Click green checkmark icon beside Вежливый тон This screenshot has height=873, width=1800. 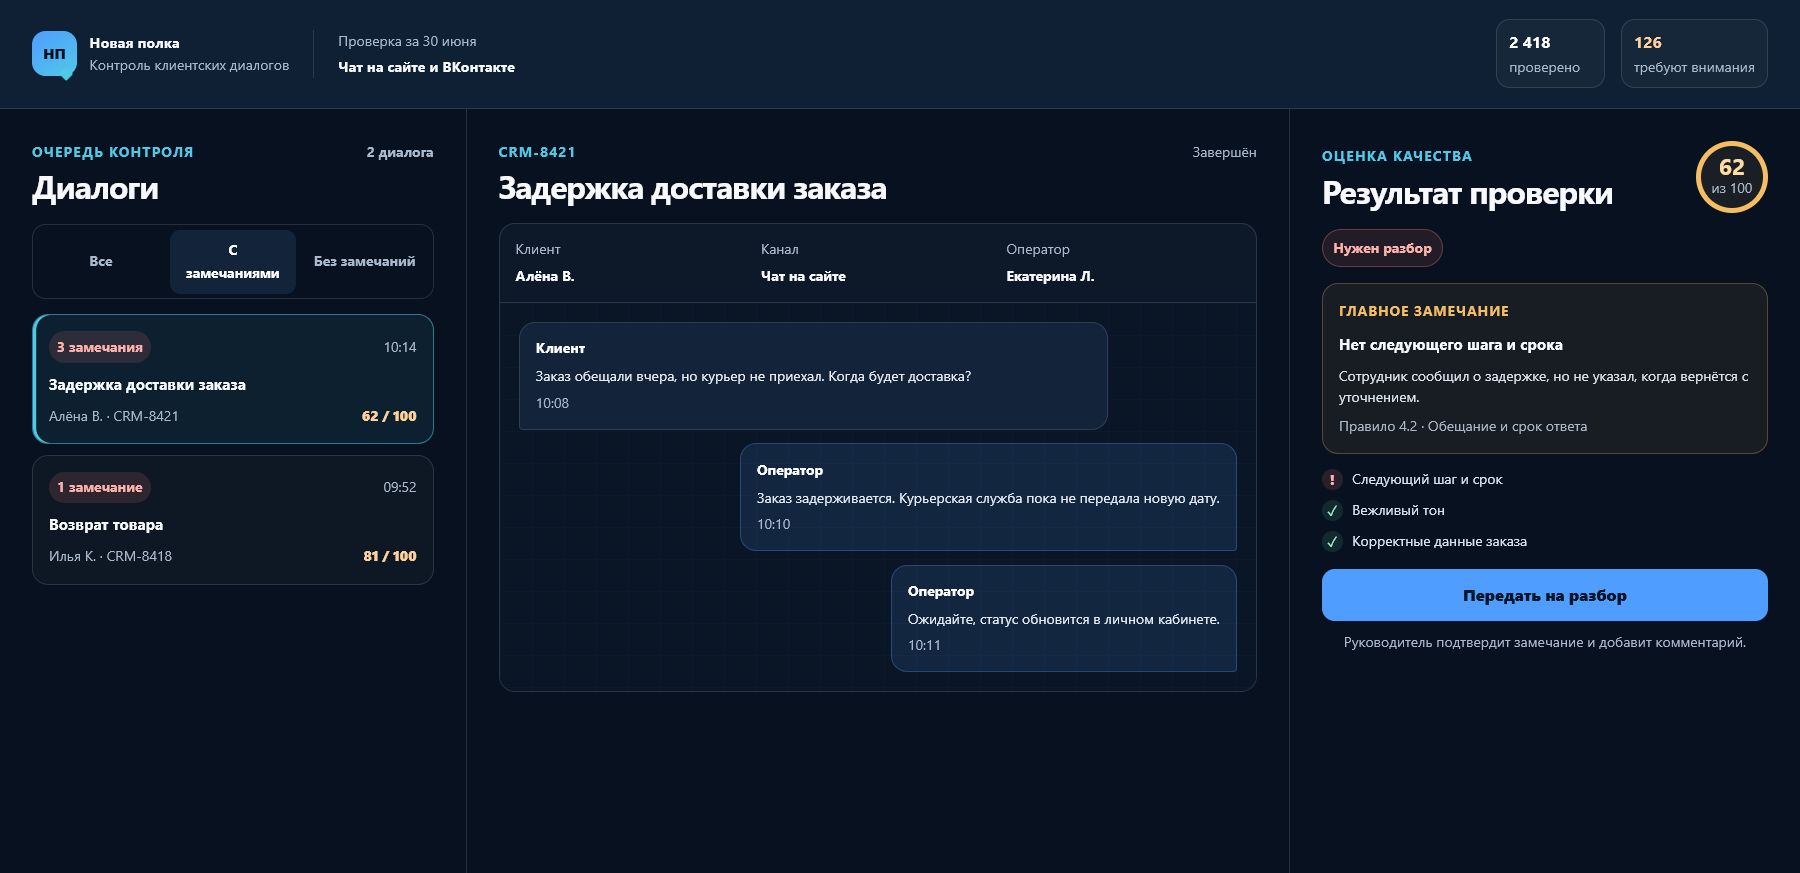tap(1332, 510)
